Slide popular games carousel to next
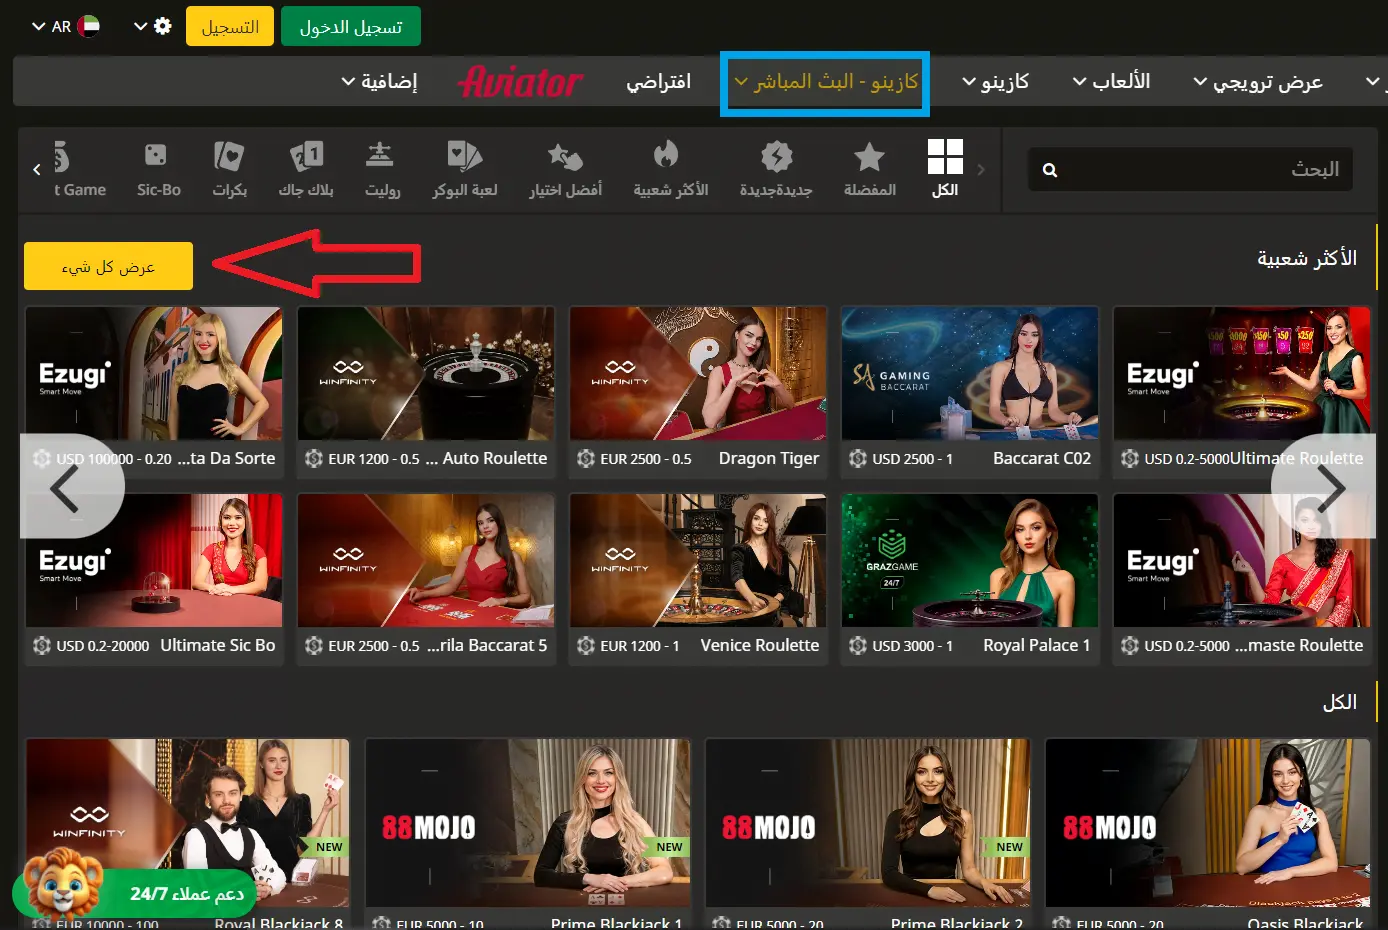This screenshot has height=930, width=1388. (1329, 489)
